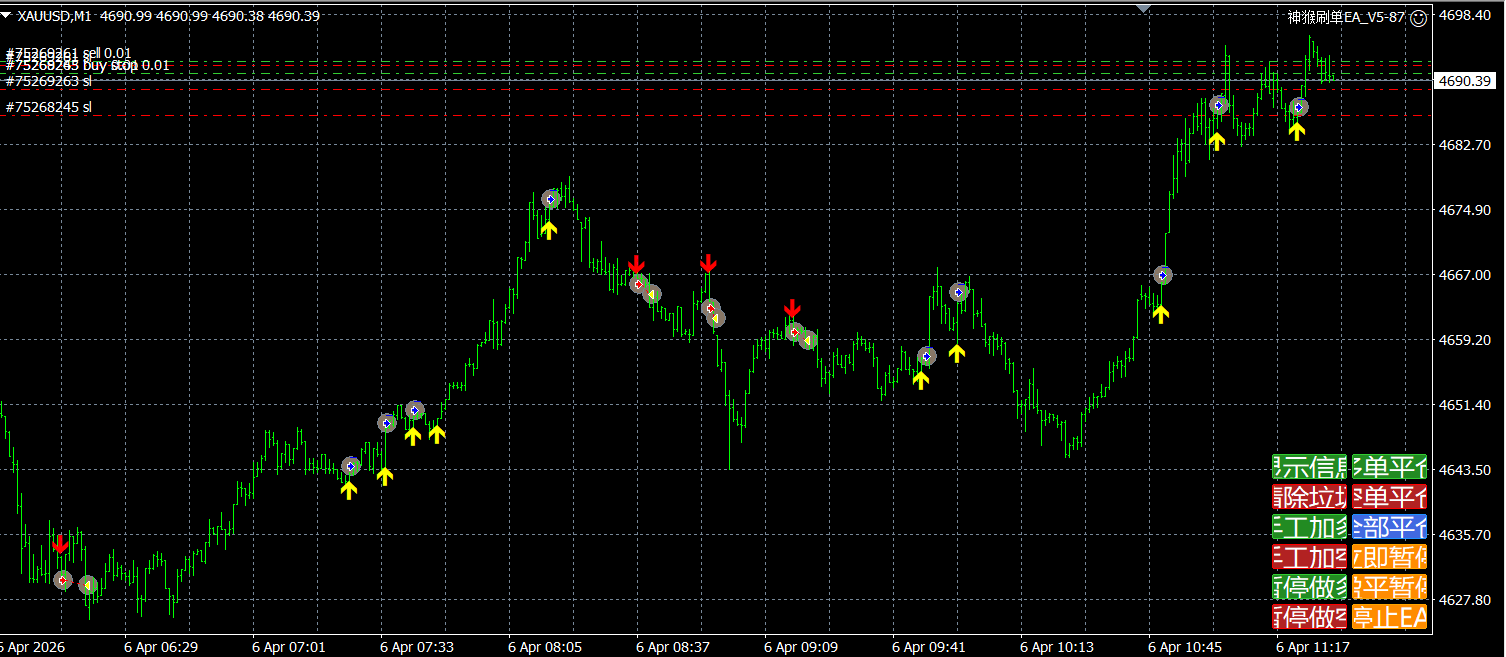Toggle the red 停做空 stop-short button
Viewport: 1506px width, 657px height.
click(x=1310, y=616)
